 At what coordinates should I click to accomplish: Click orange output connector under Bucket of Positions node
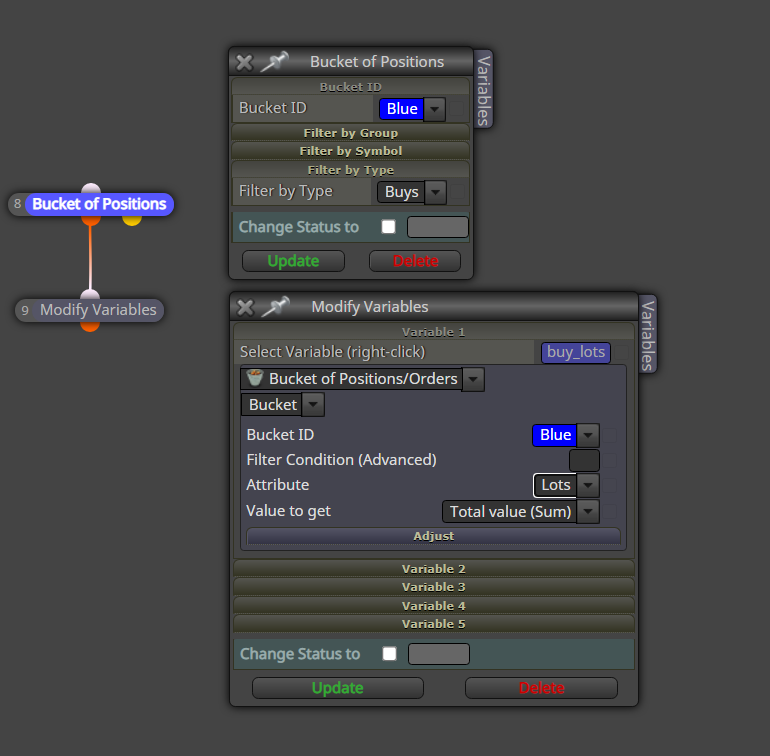pyautogui.click(x=91, y=220)
